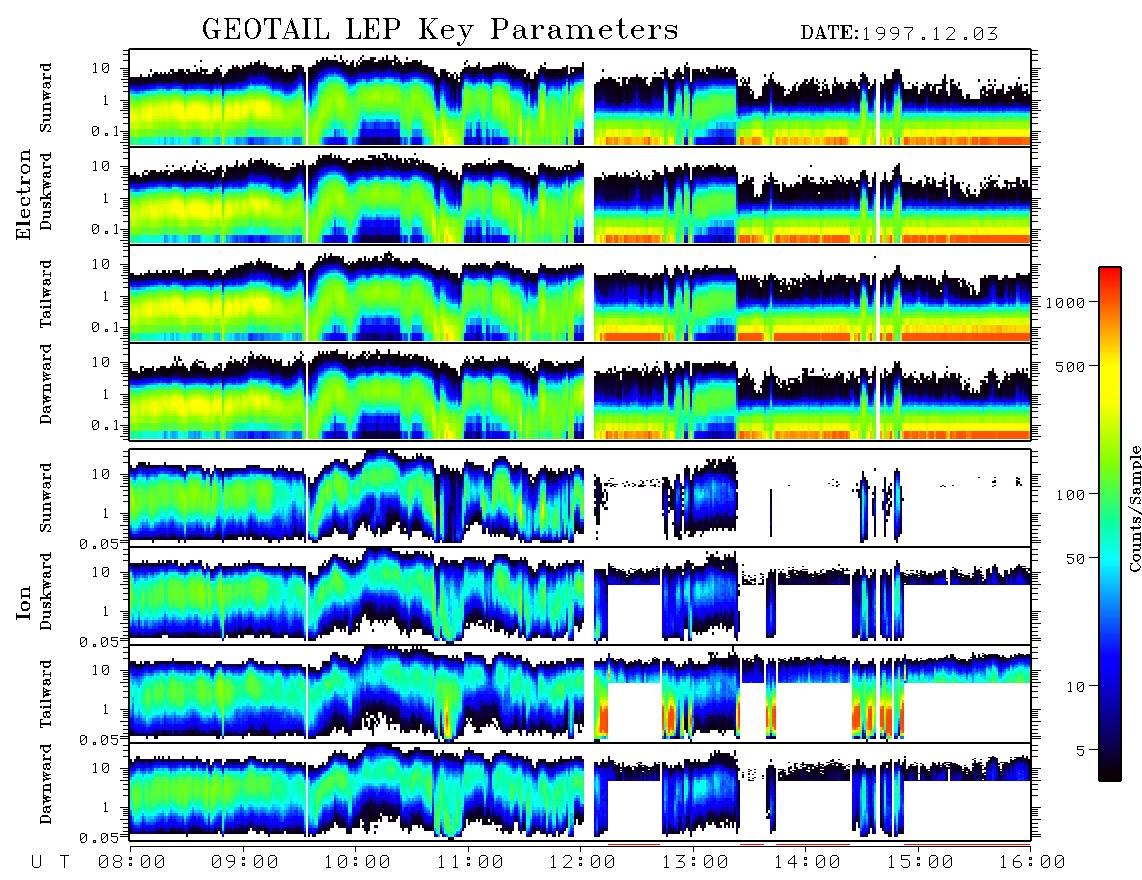Click the 'Ion' group axis label
The height and width of the screenshot is (880, 1142).
coord(24,602)
